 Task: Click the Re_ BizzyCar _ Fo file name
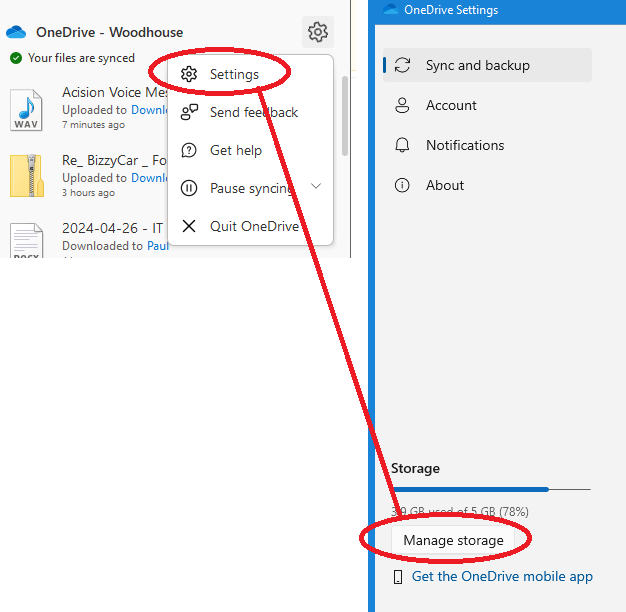click(x=114, y=160)
